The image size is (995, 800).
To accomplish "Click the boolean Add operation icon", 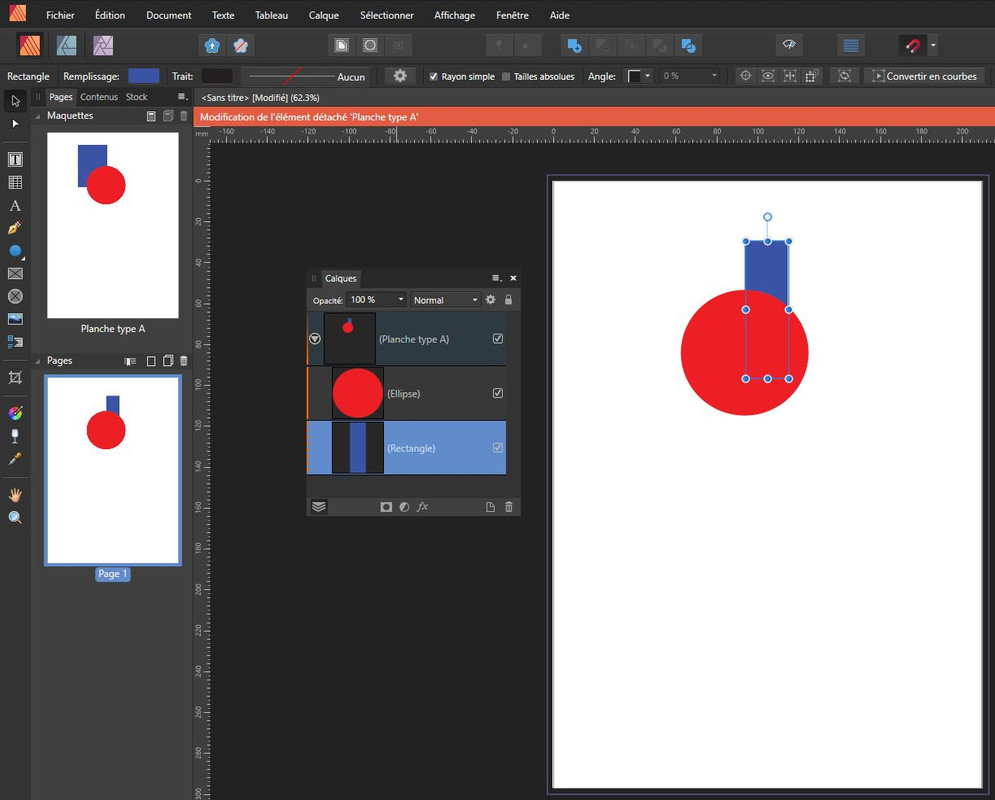I will [574, 45].
